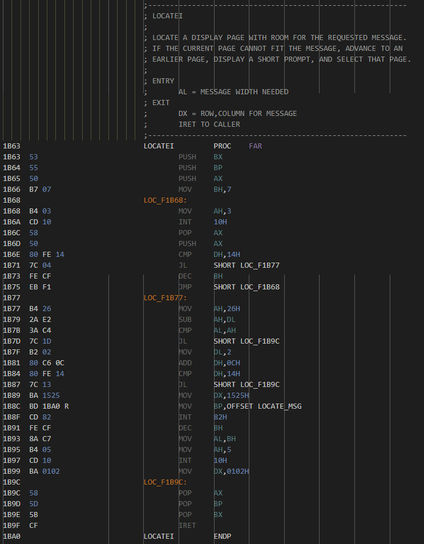Click address 1B63 of PUSH BX
The height and width of the screenshot is (544, 424).
pyautogui.click(x=11, y=157)
